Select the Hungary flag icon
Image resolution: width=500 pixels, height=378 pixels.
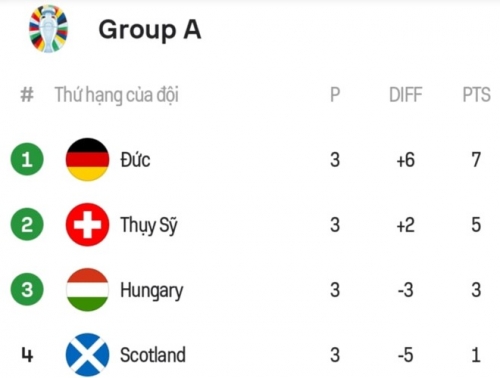[x=87, y=290]
